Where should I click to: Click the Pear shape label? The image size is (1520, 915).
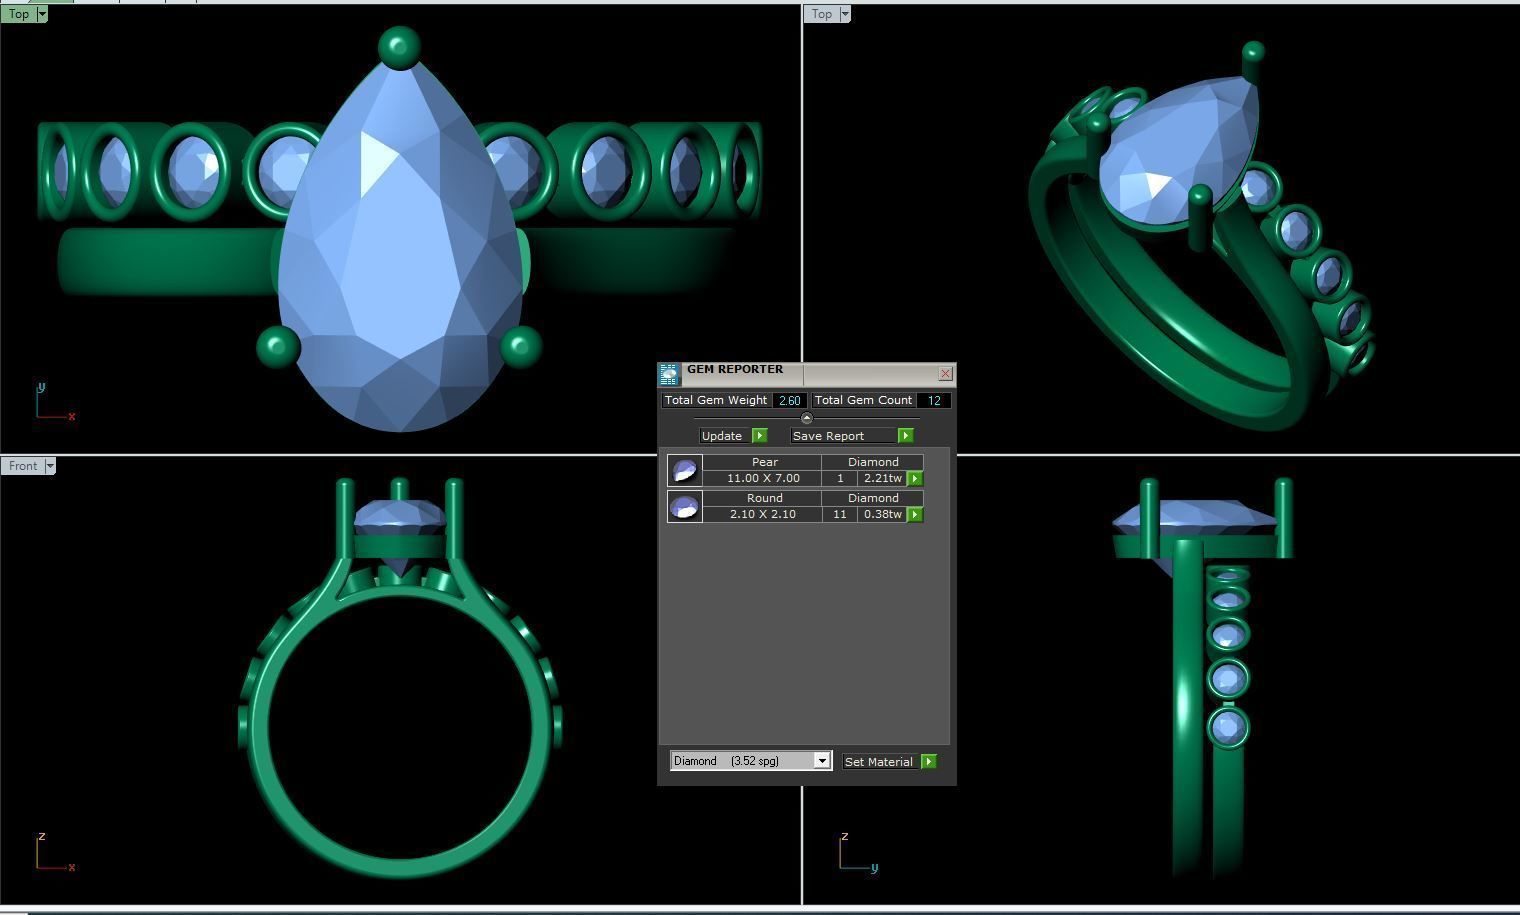tap(765, 462)
